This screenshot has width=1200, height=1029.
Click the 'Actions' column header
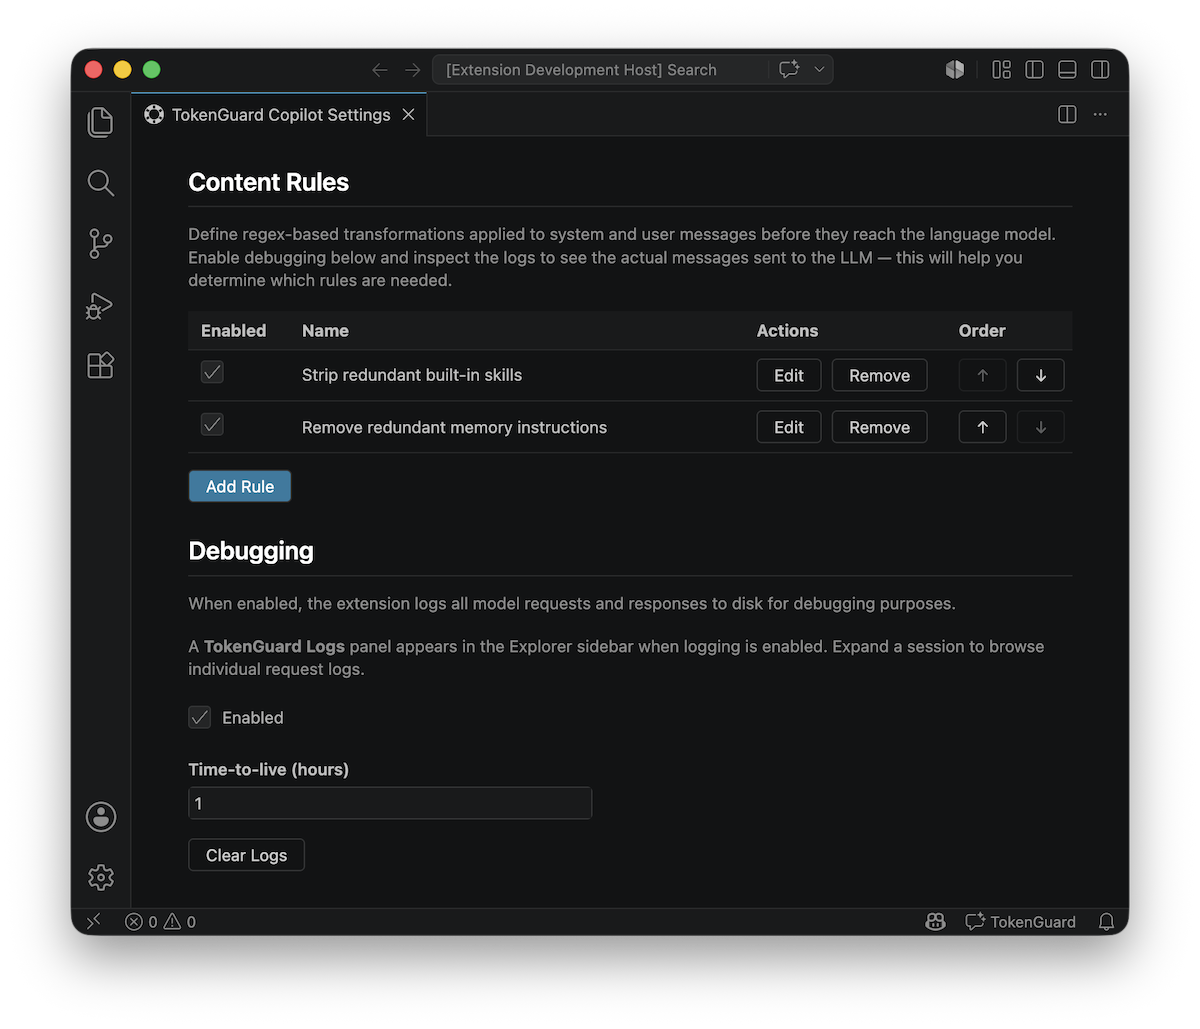coord(787,331)
